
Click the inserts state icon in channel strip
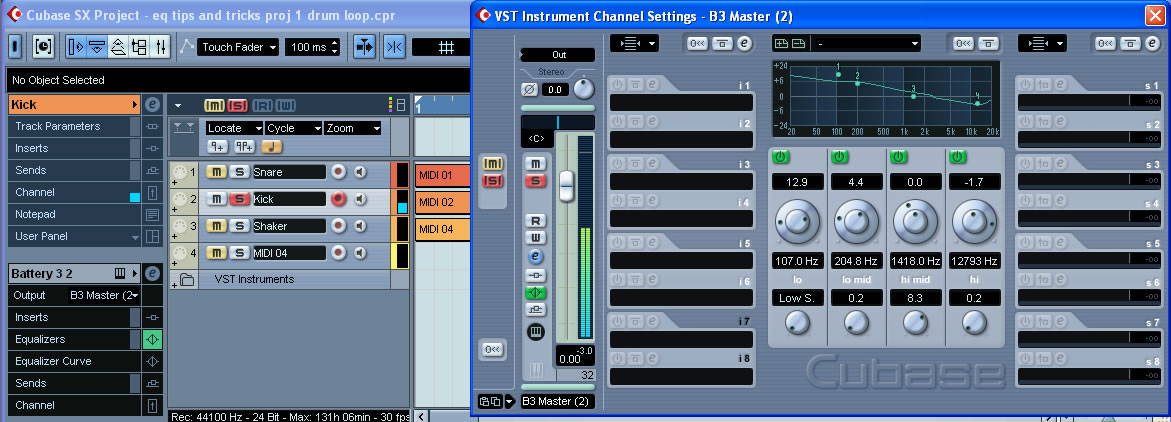[535, 275]
